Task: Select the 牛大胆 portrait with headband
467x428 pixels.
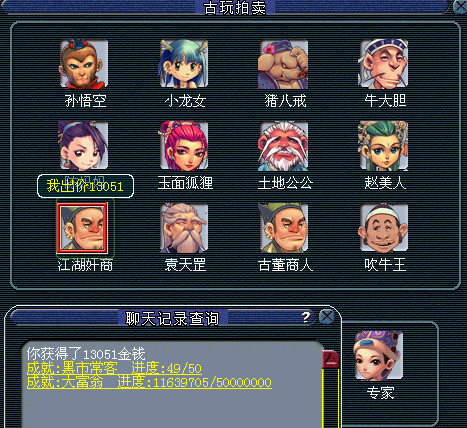Action: tap(384, 64)
